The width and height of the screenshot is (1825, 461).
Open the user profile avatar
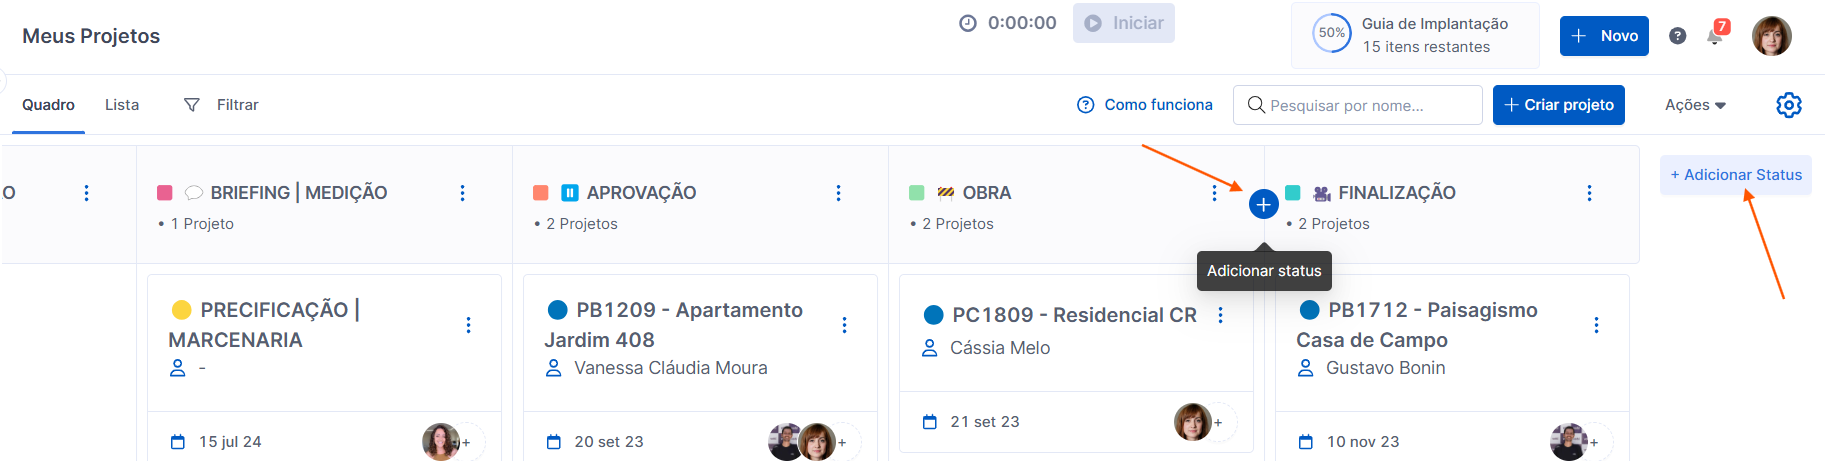tap(1771, 36)
